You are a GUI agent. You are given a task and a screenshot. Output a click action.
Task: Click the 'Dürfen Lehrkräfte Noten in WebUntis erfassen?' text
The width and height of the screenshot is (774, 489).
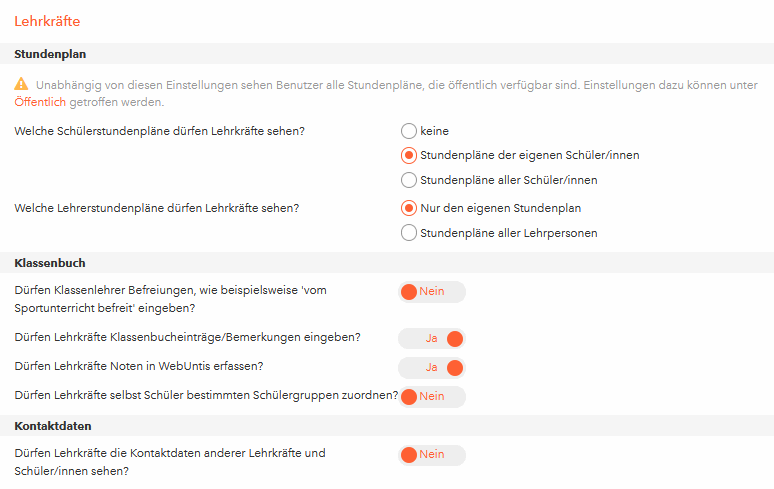coord(139,366)
